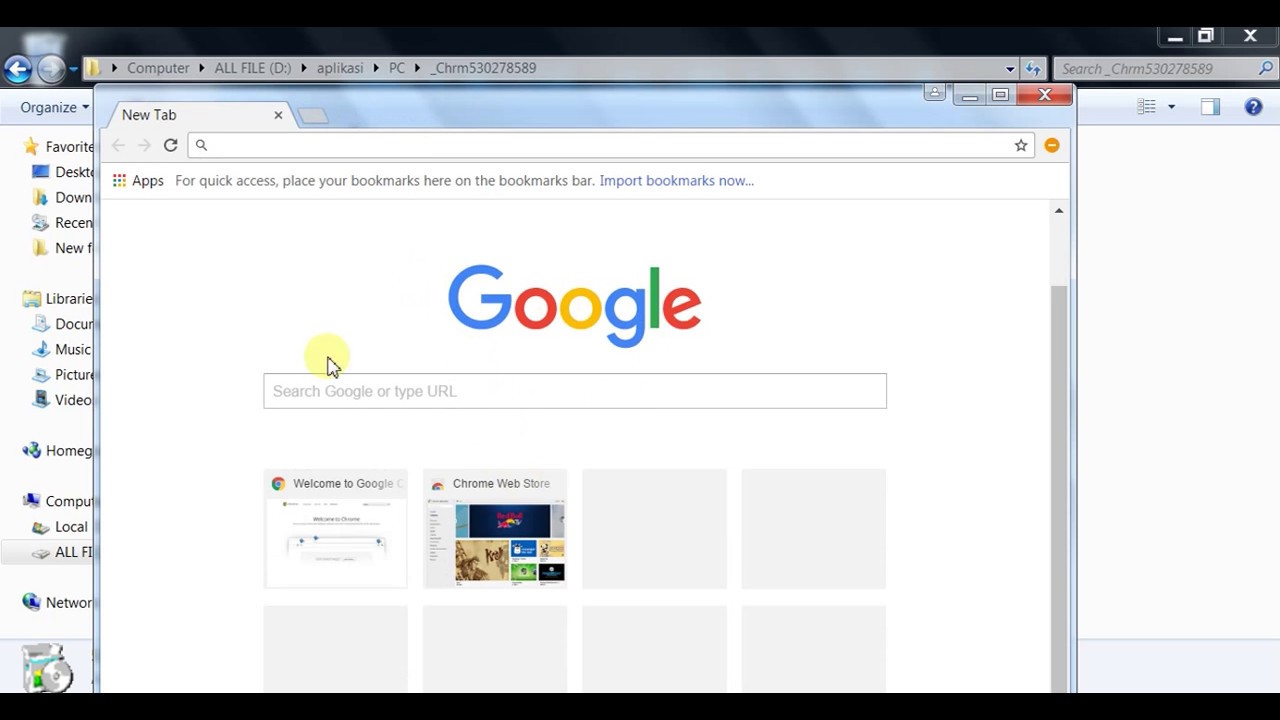The image size is (1280, 720).
Task: Open Chrome menu orange circle icon
Action: click(x=1052, y=145)
